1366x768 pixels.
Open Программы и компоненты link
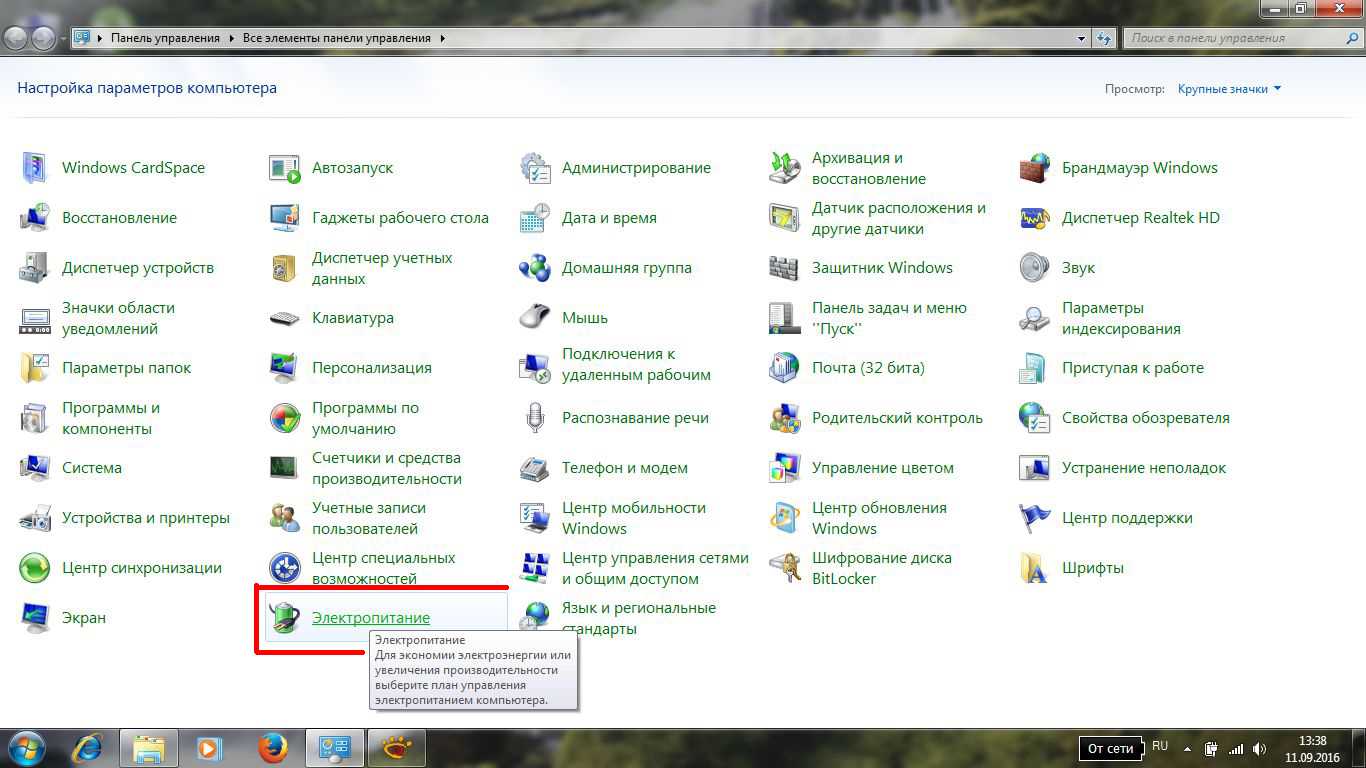[111, 418]
